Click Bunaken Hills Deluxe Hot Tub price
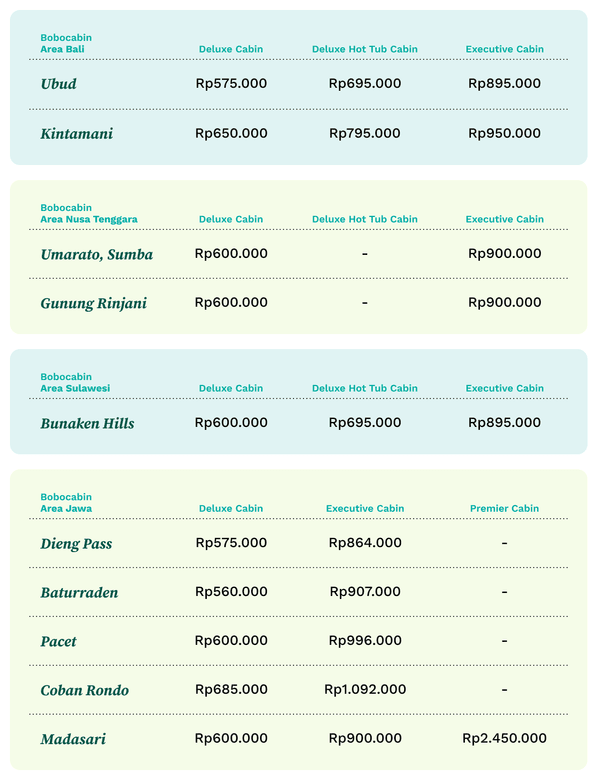Image resolution: width=598 pixels, height=780 pixels. pos(365,423)
